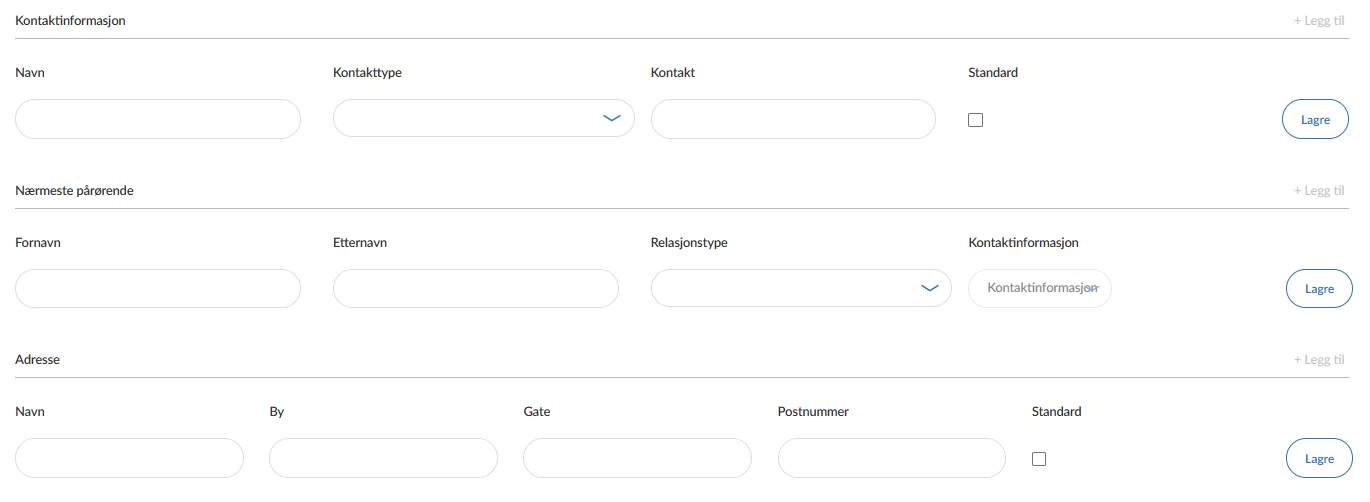The height and width of the screenshot is (502, 1370).
Task: Expand the Relasjonstype dropdown
Action: [800, 288]
